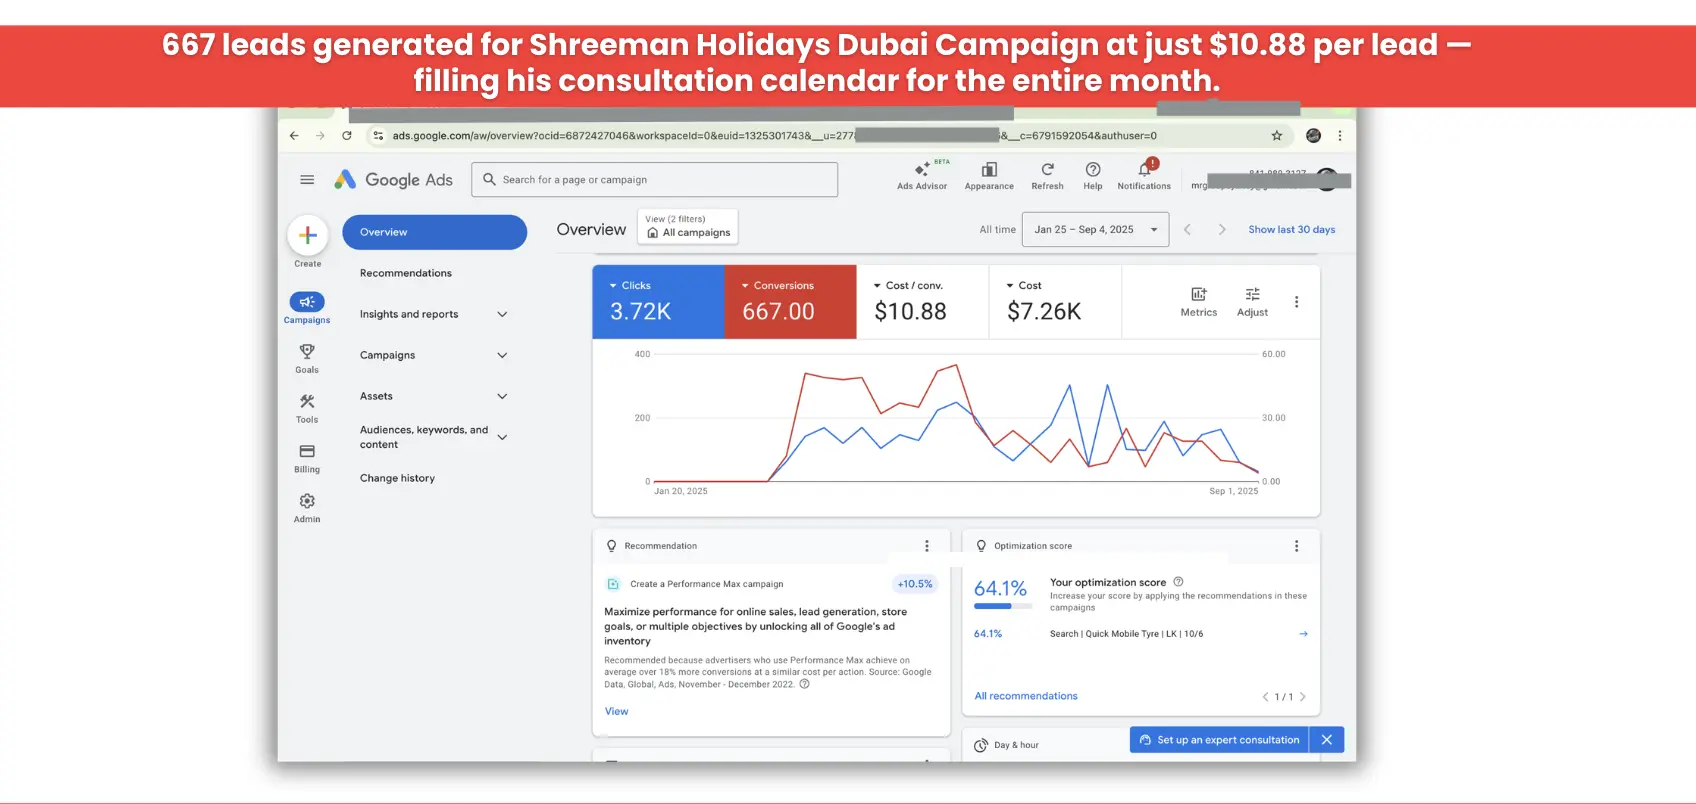This screenshot has height=804, width=1696.
Task: Open chart Adjust settings
Action: (1252, 302)
